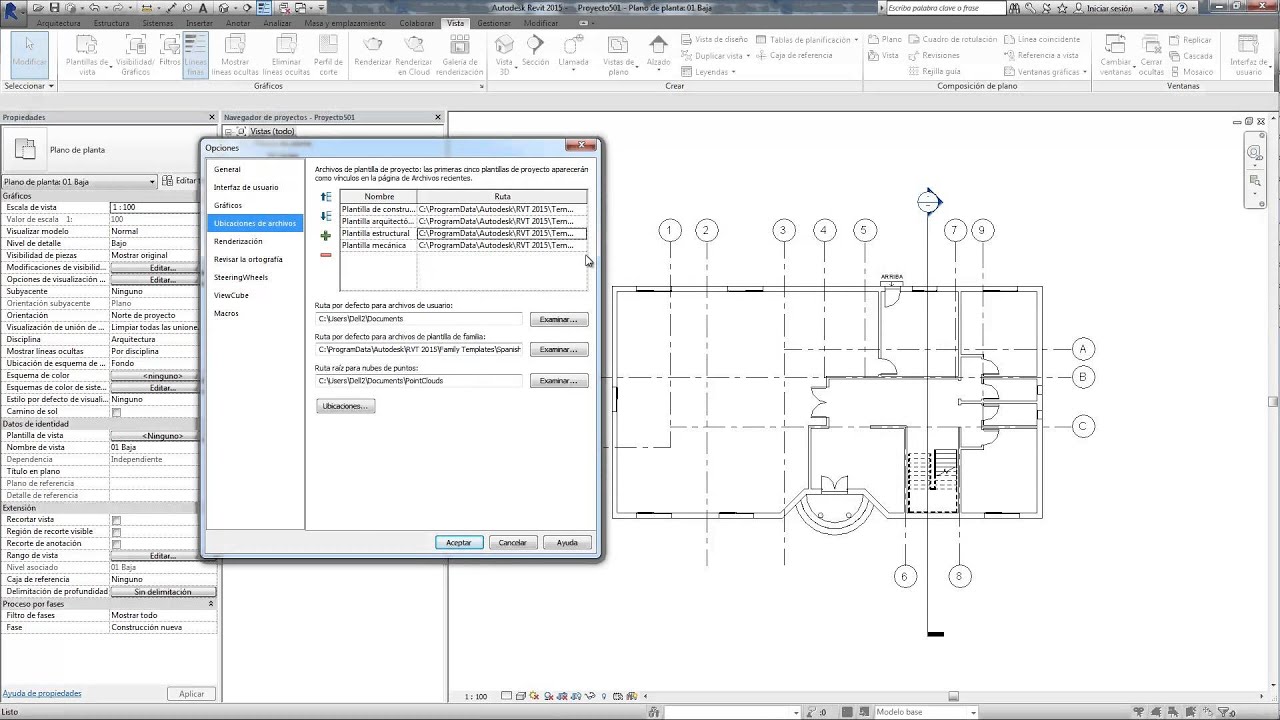Screen dimensions: 1280x720
Task: Open the Anotar ribbon tab
Action: (x=239, y=23)
